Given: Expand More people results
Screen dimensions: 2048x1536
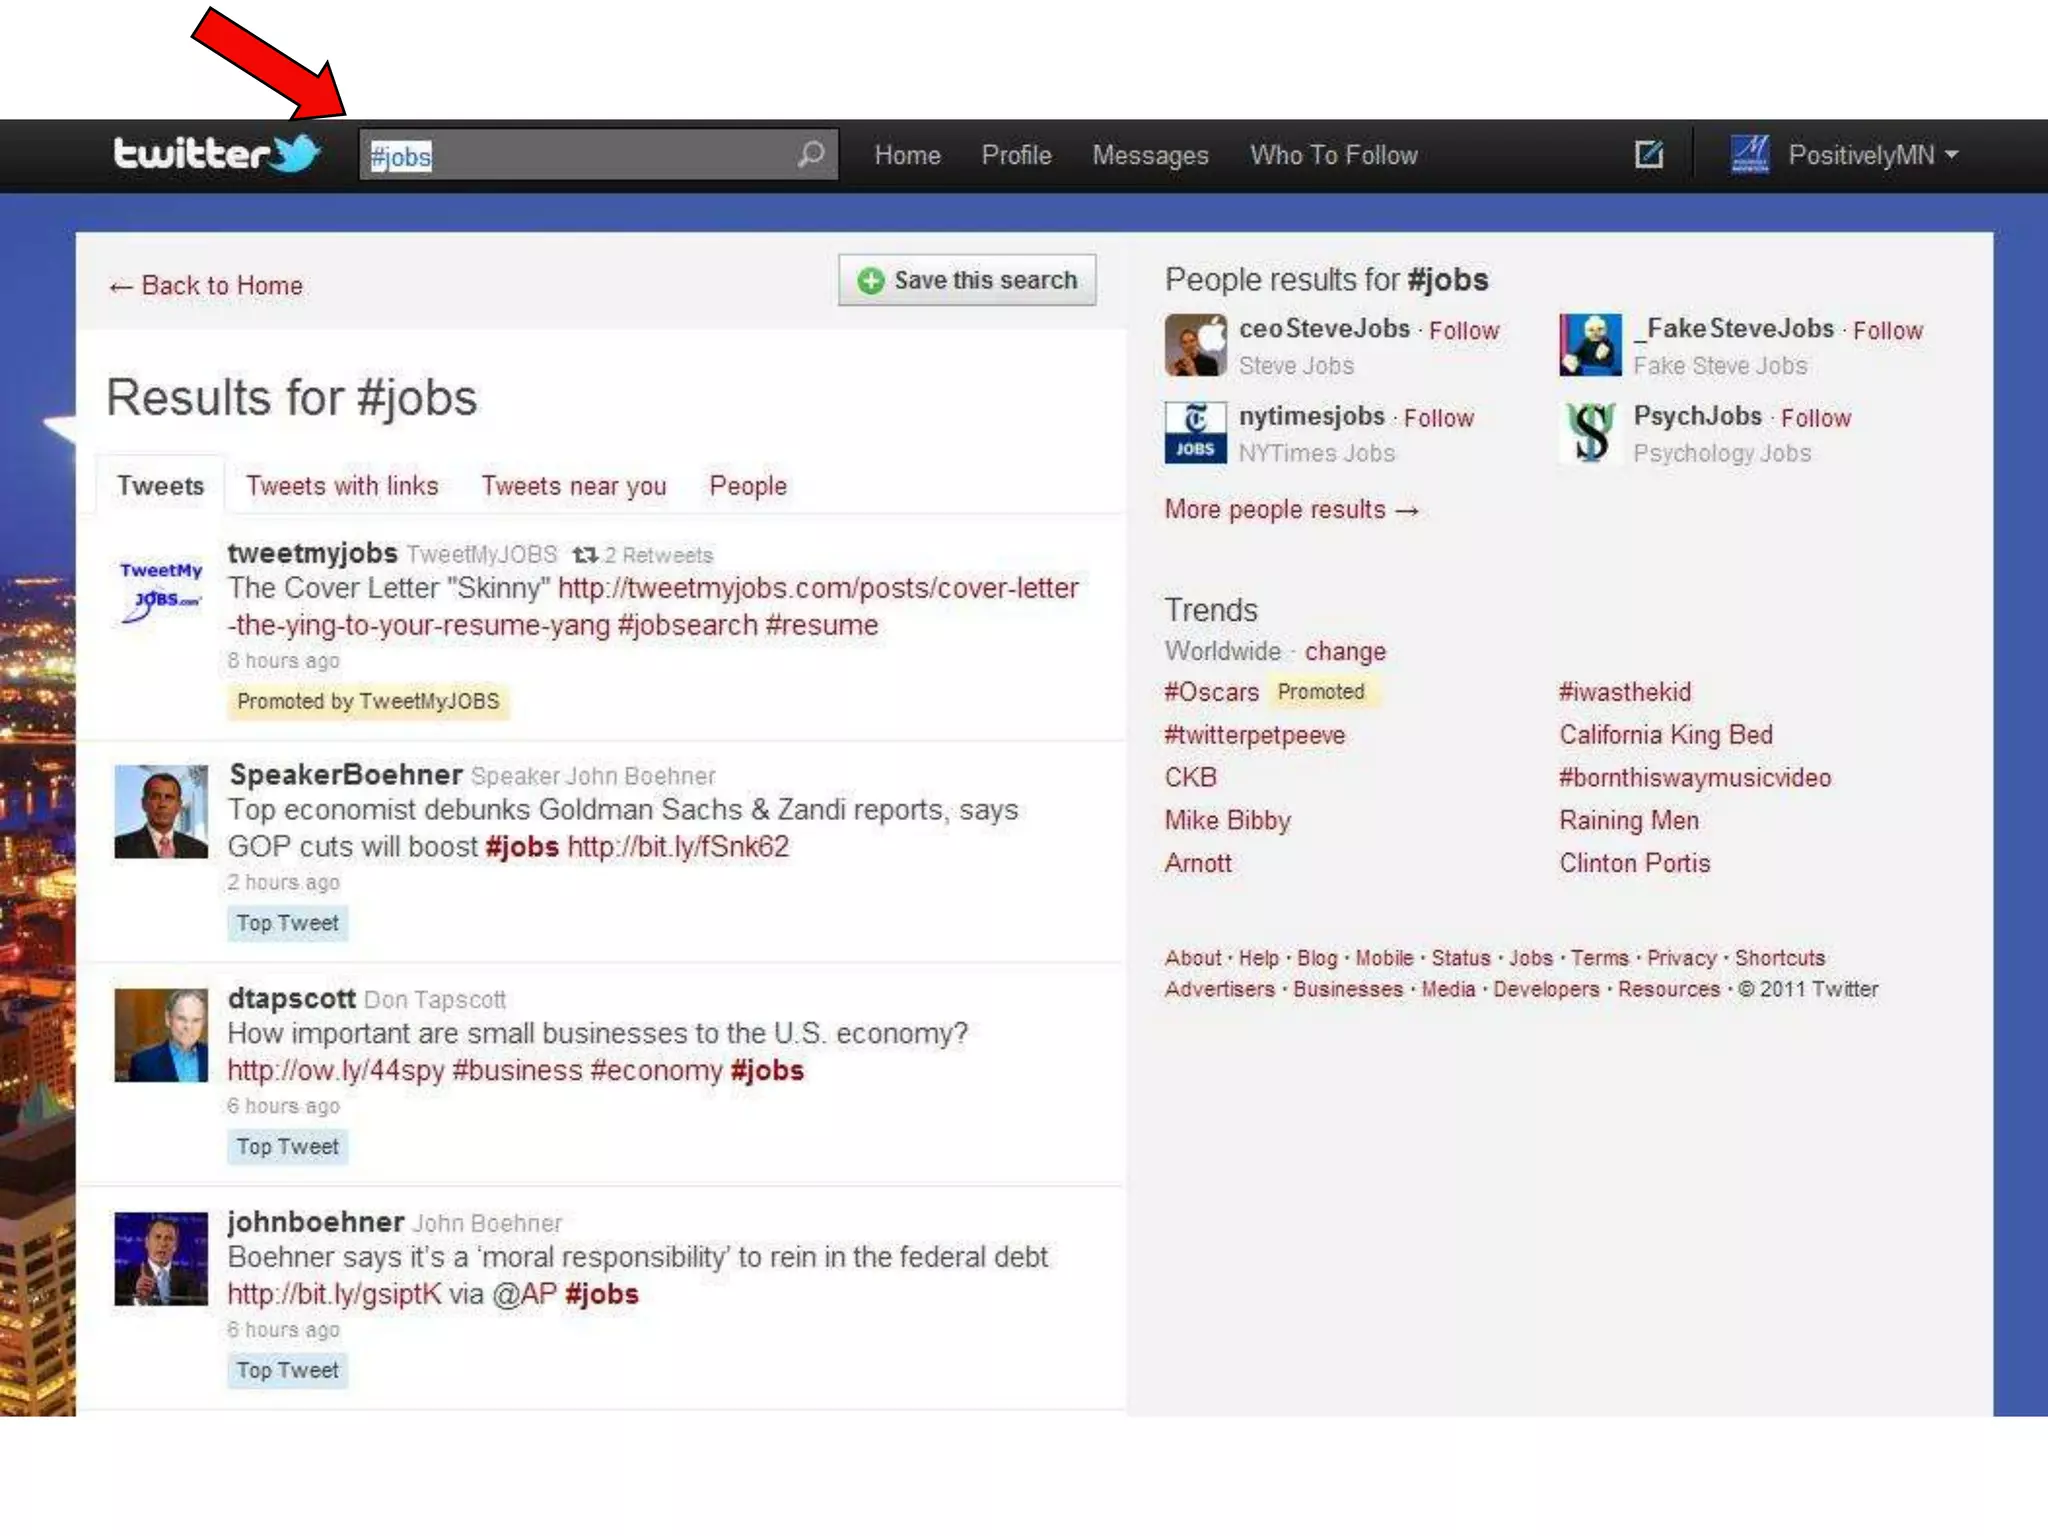Looking at the screenshot, I should point(1291,510).
